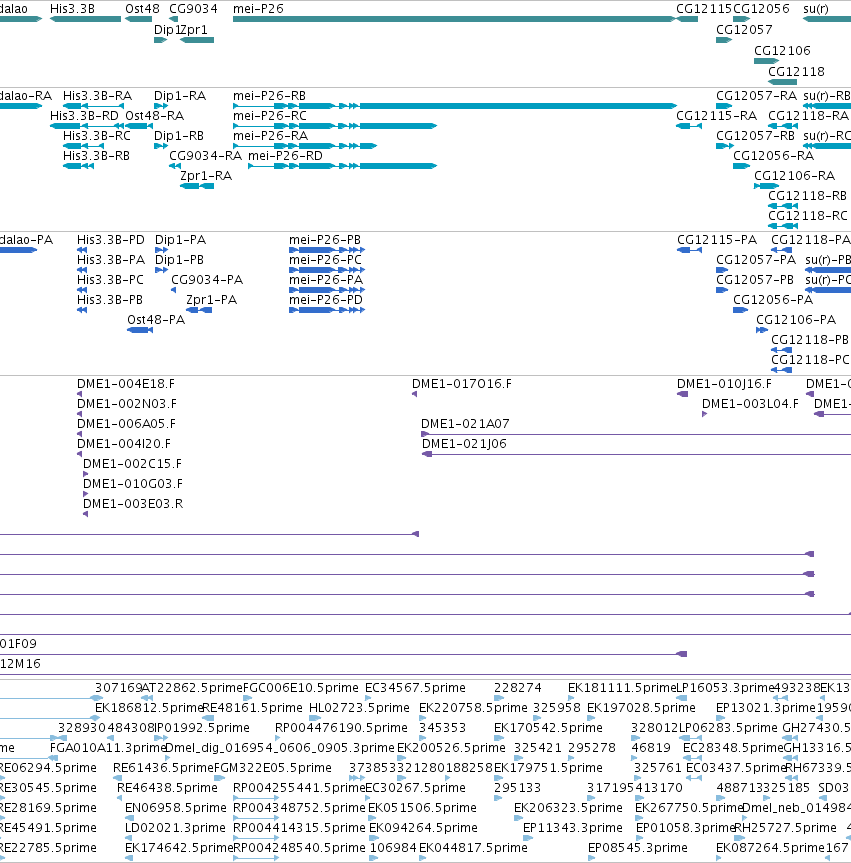Image resolution: width=851 pixels, height=863 pixels.
Task: Click the DME1-010G03.F label
Action: (133, 484)
